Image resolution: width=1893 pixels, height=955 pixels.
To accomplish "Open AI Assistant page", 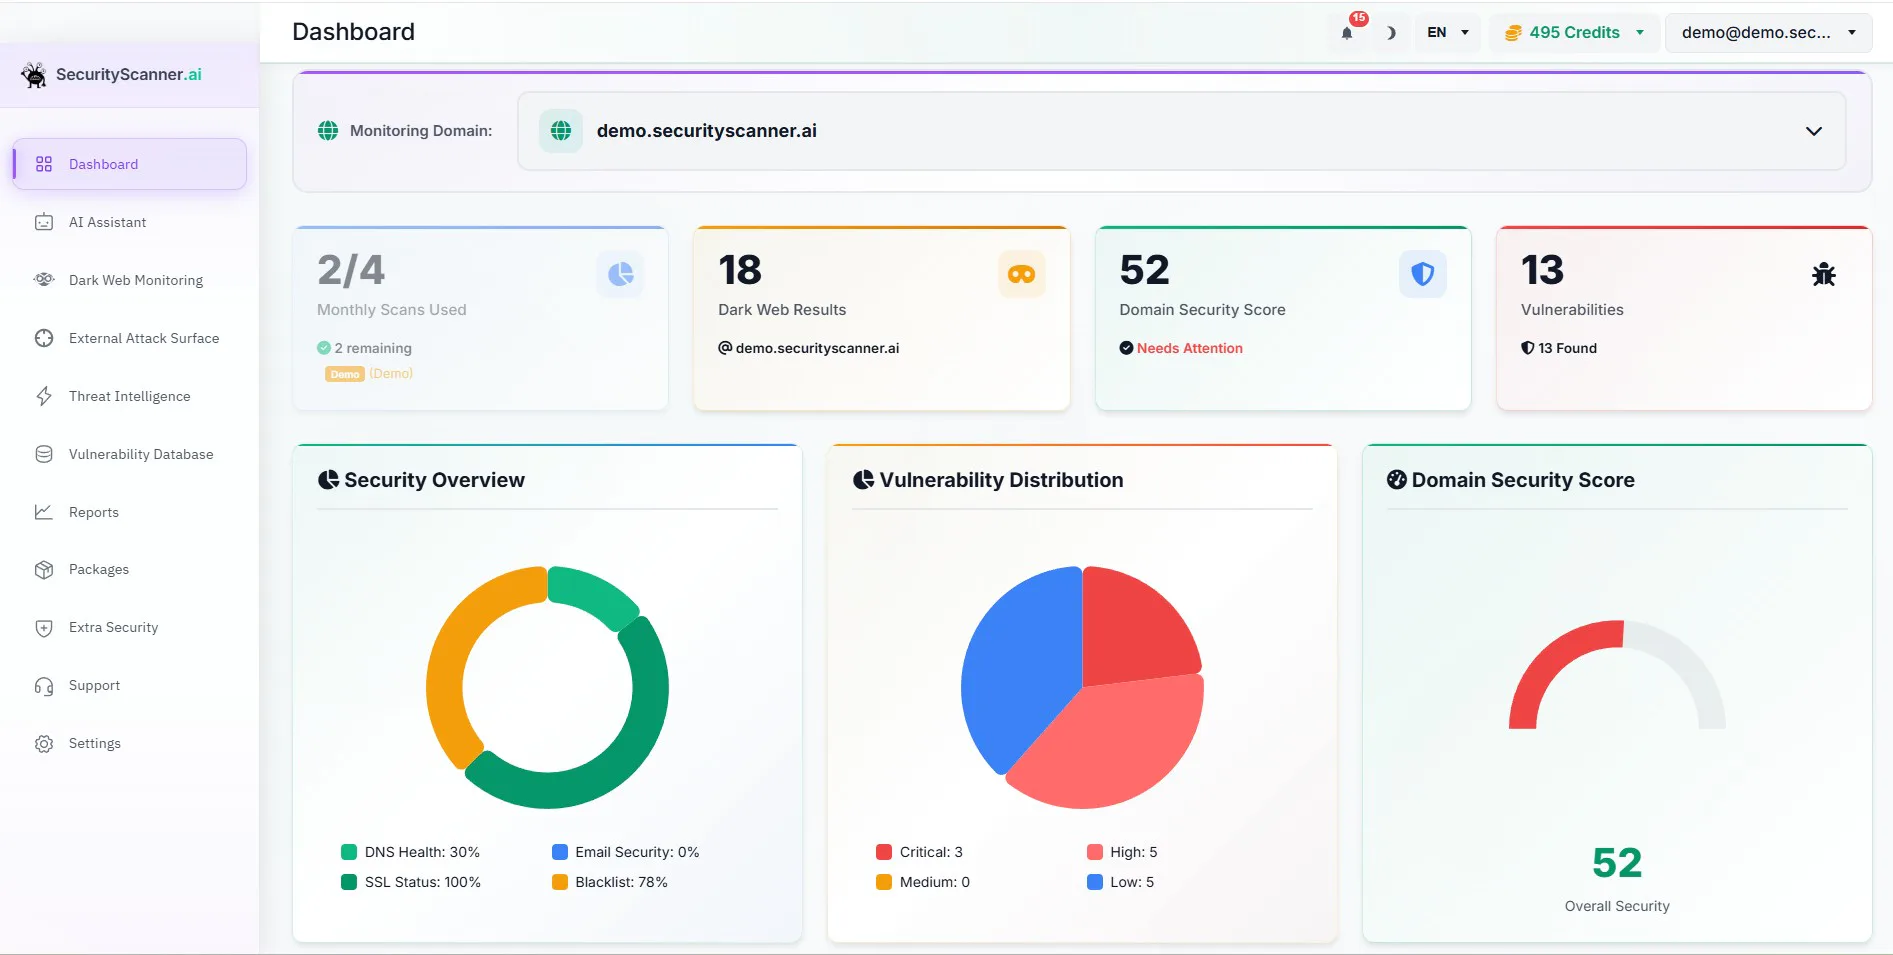I will 130,222.
